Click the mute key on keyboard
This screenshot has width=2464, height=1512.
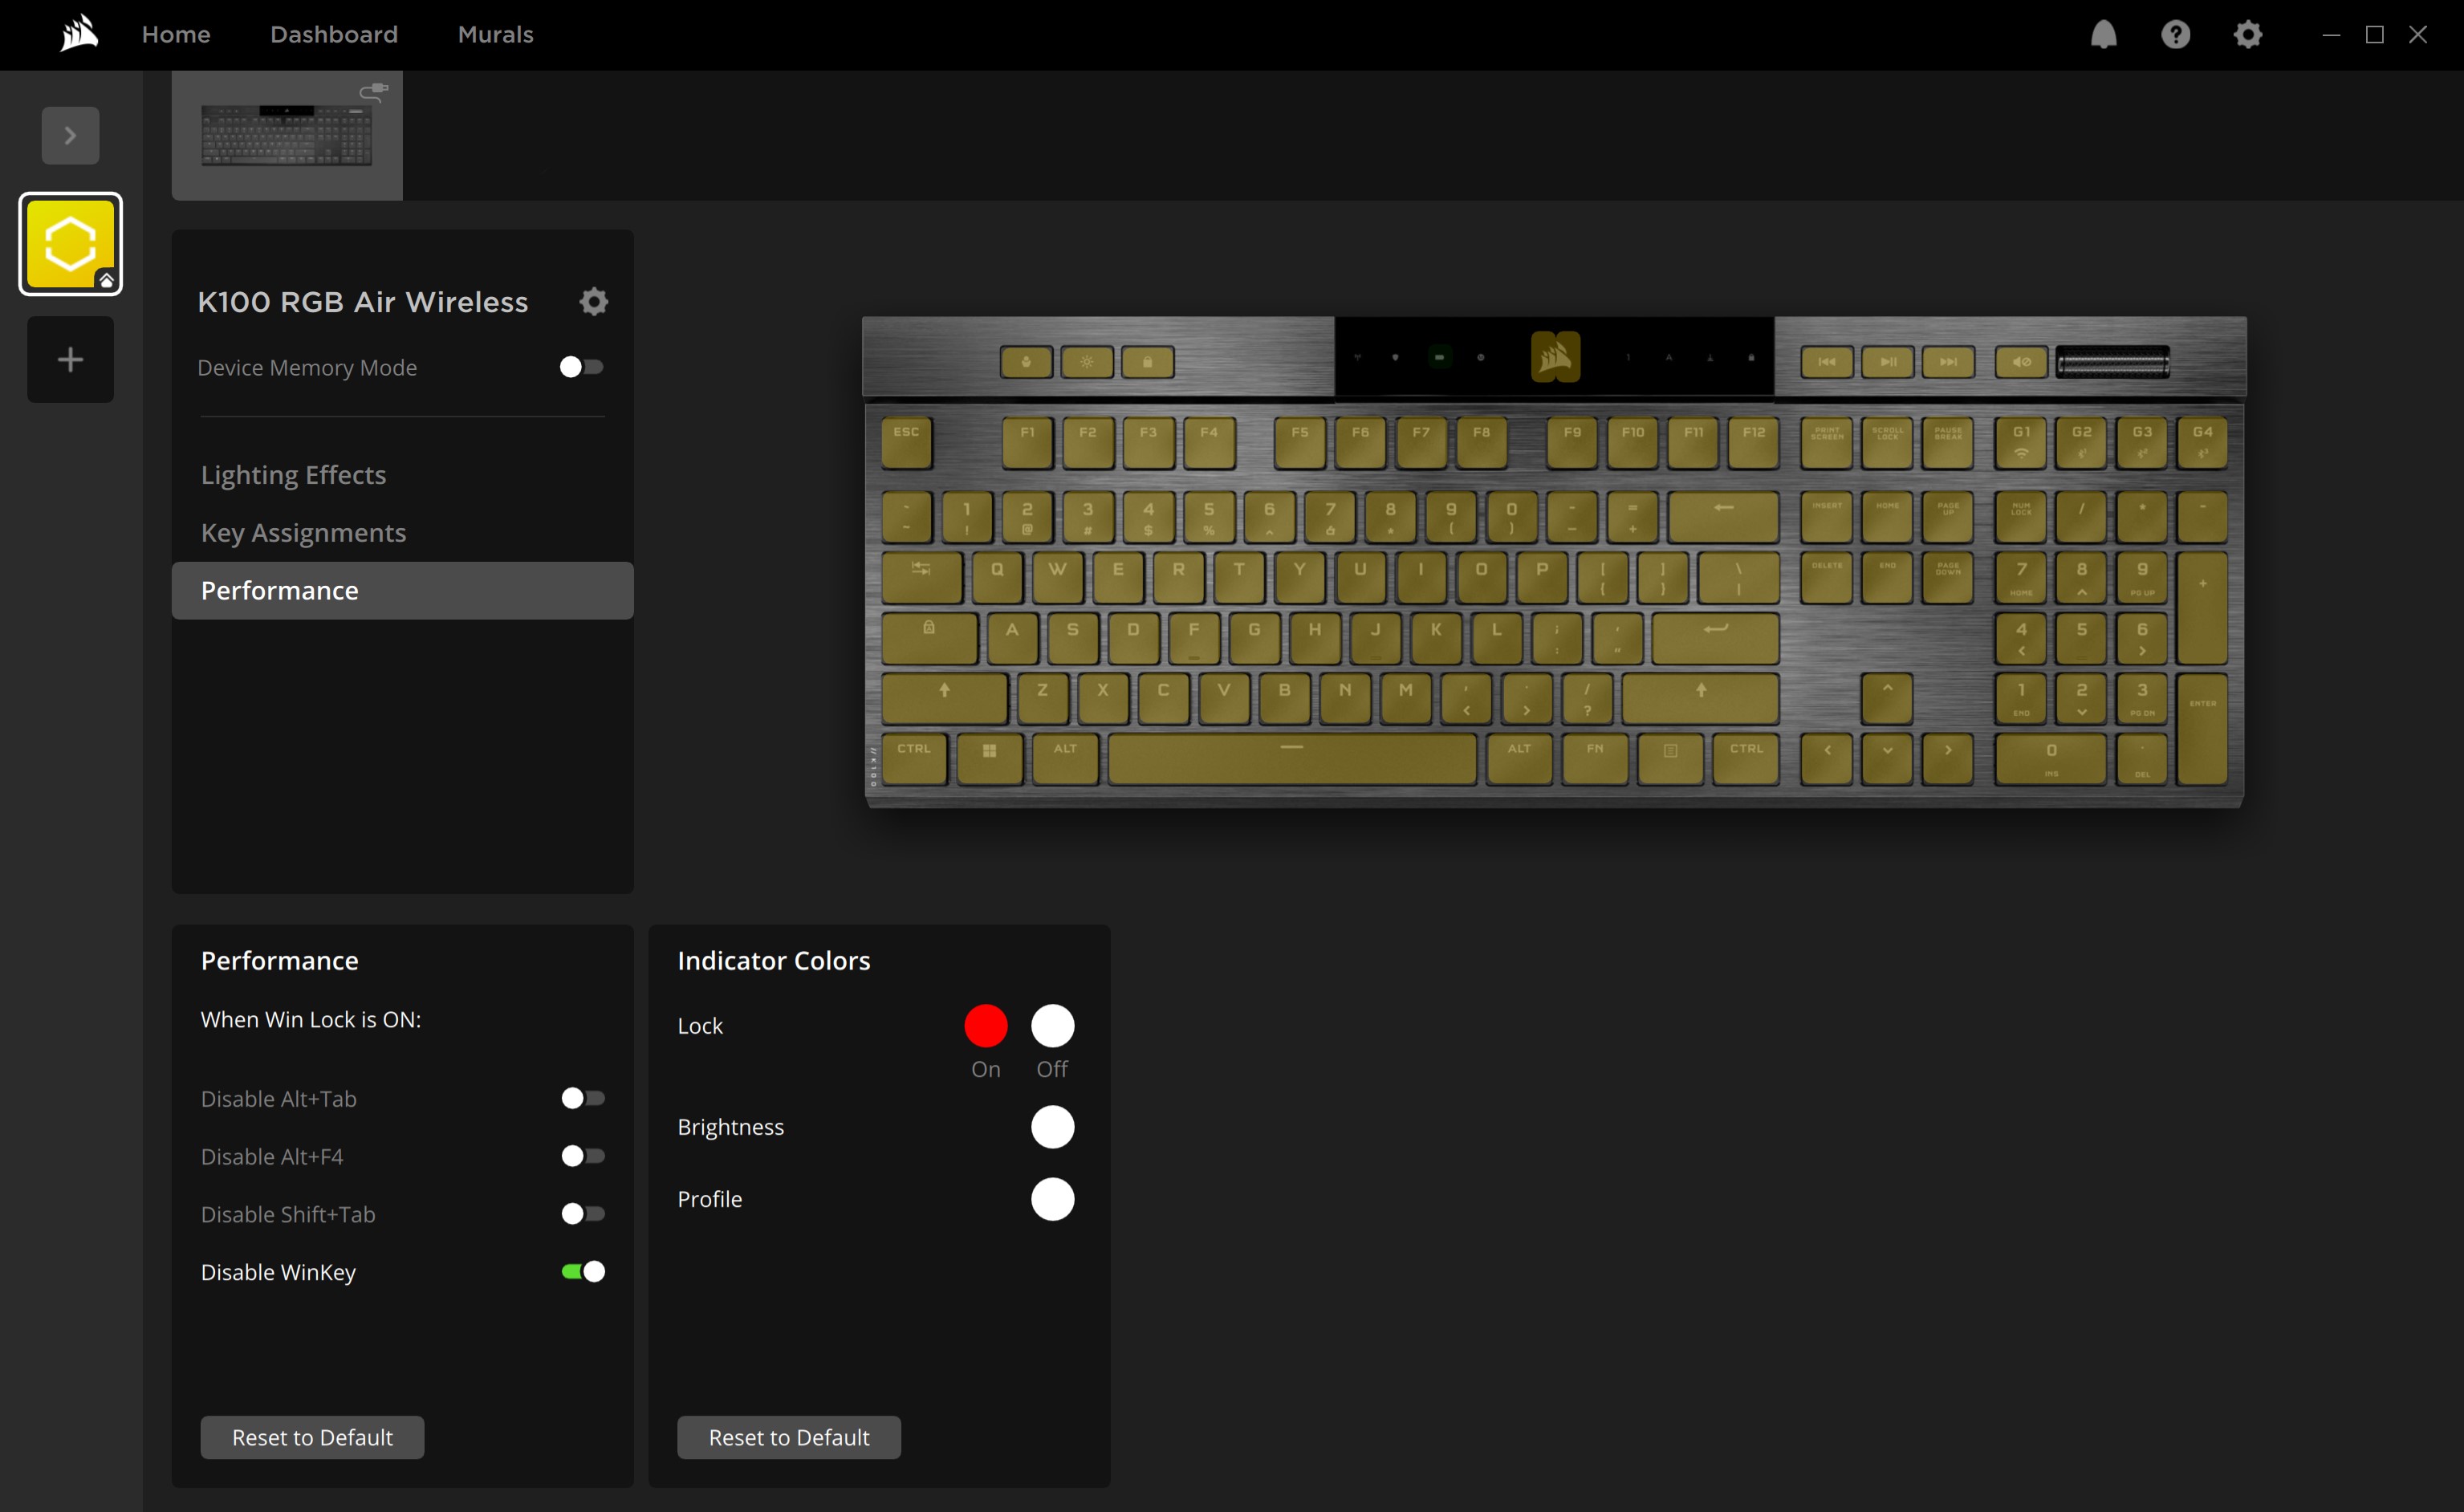click(2021, 362)
